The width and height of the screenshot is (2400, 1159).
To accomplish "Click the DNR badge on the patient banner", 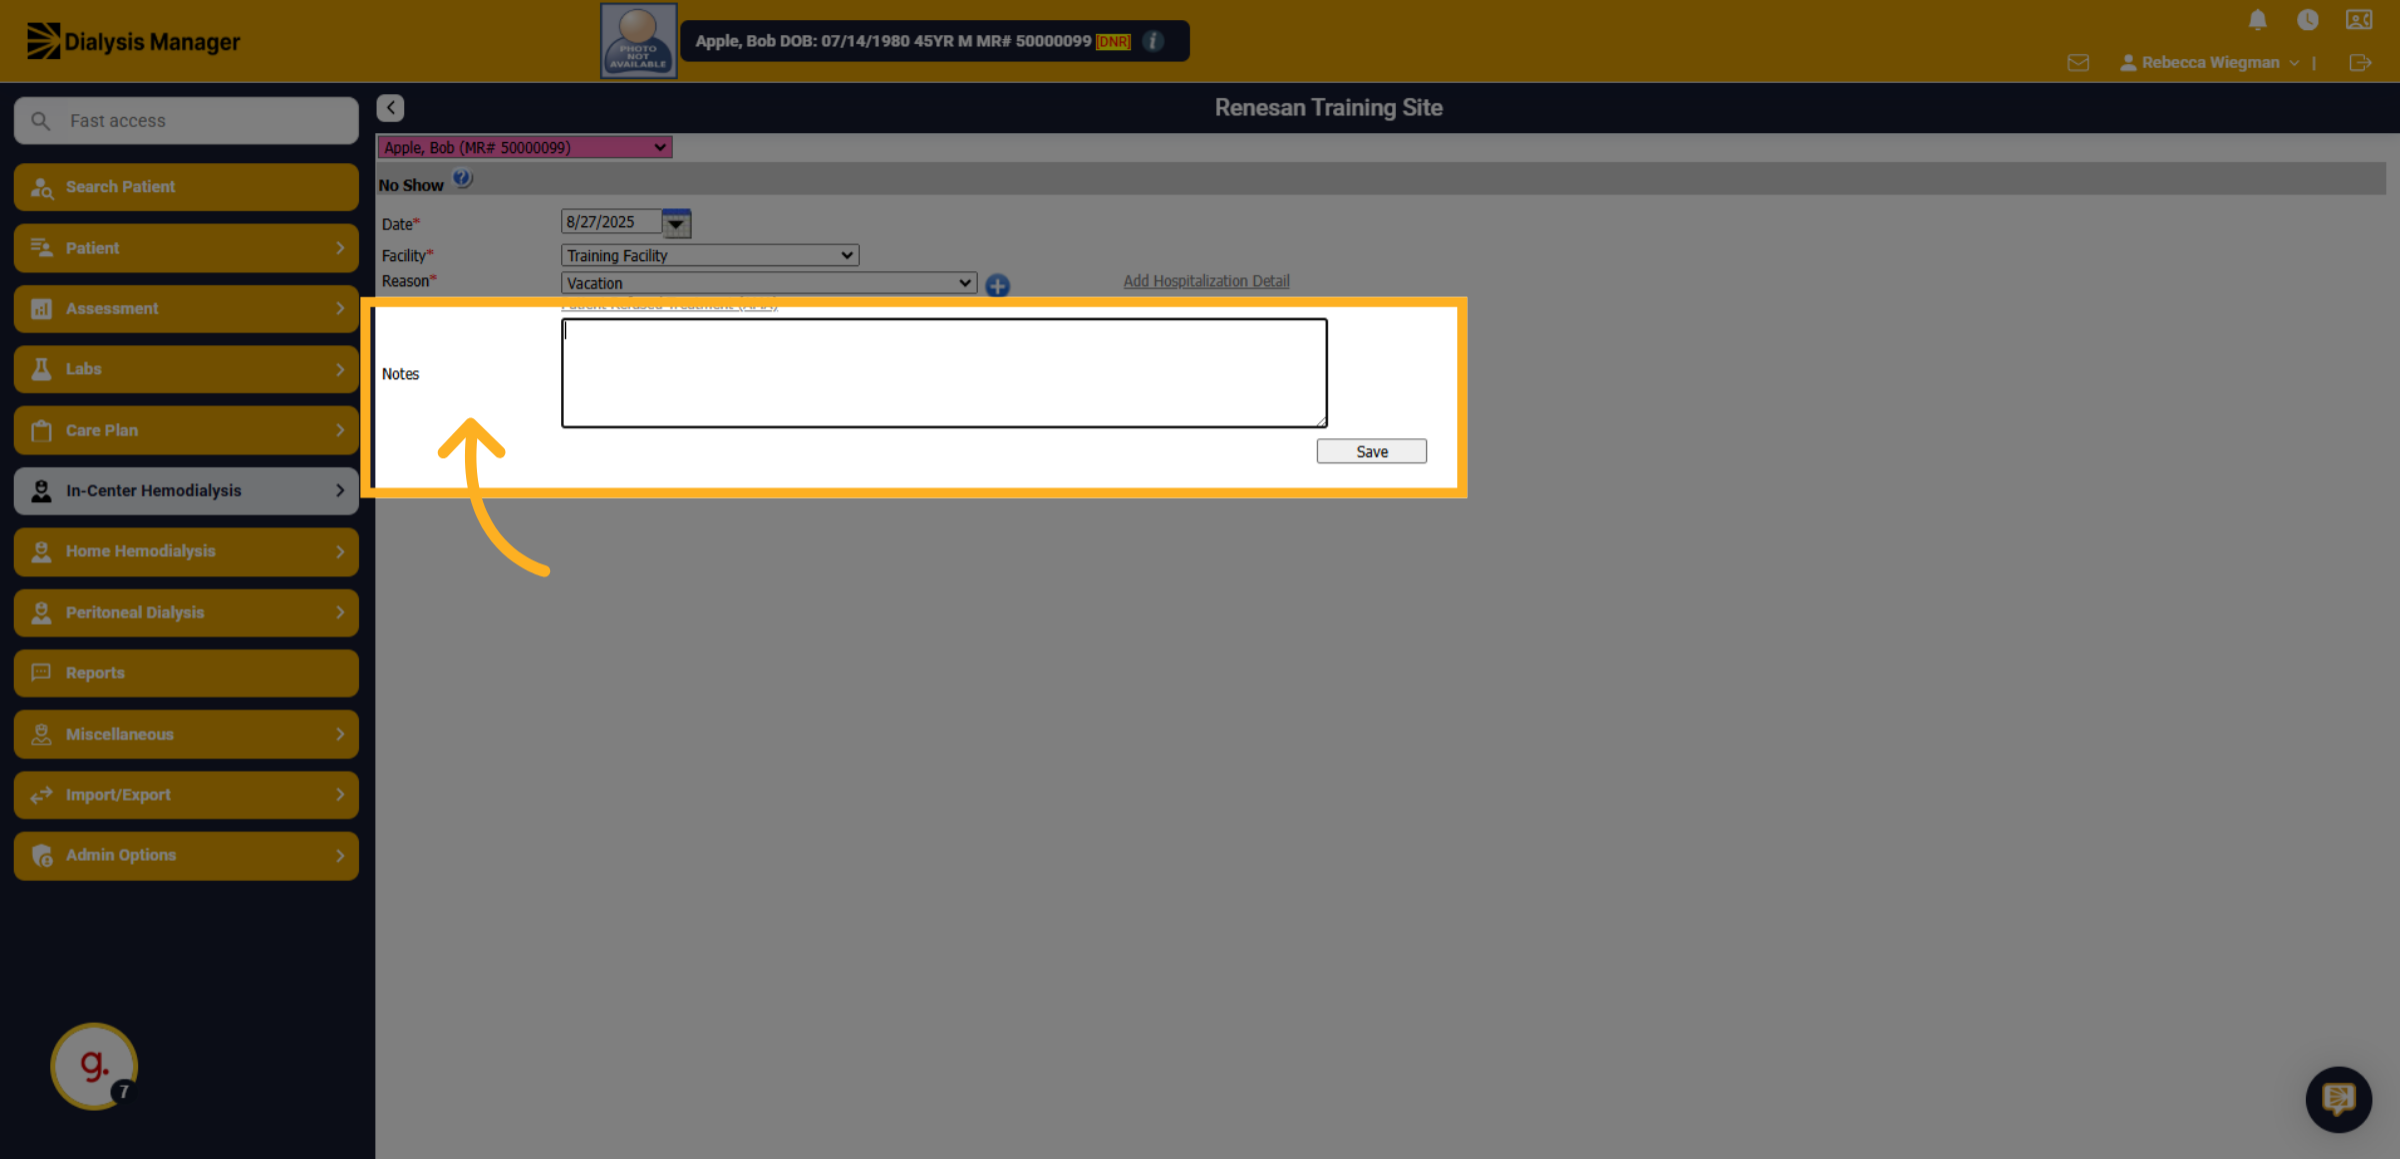I will (1113, 42).
